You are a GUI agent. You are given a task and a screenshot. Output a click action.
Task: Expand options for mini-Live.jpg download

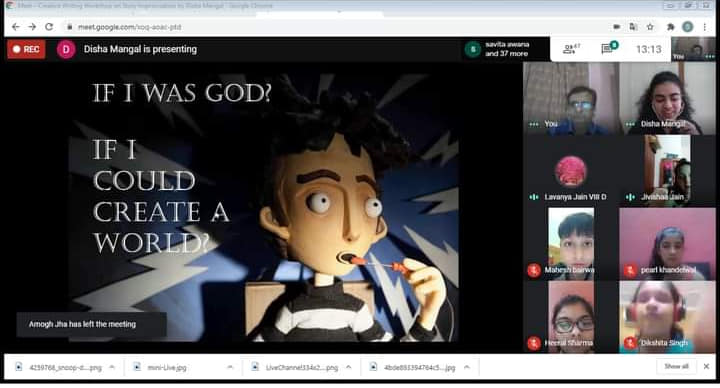pos(230,367)
